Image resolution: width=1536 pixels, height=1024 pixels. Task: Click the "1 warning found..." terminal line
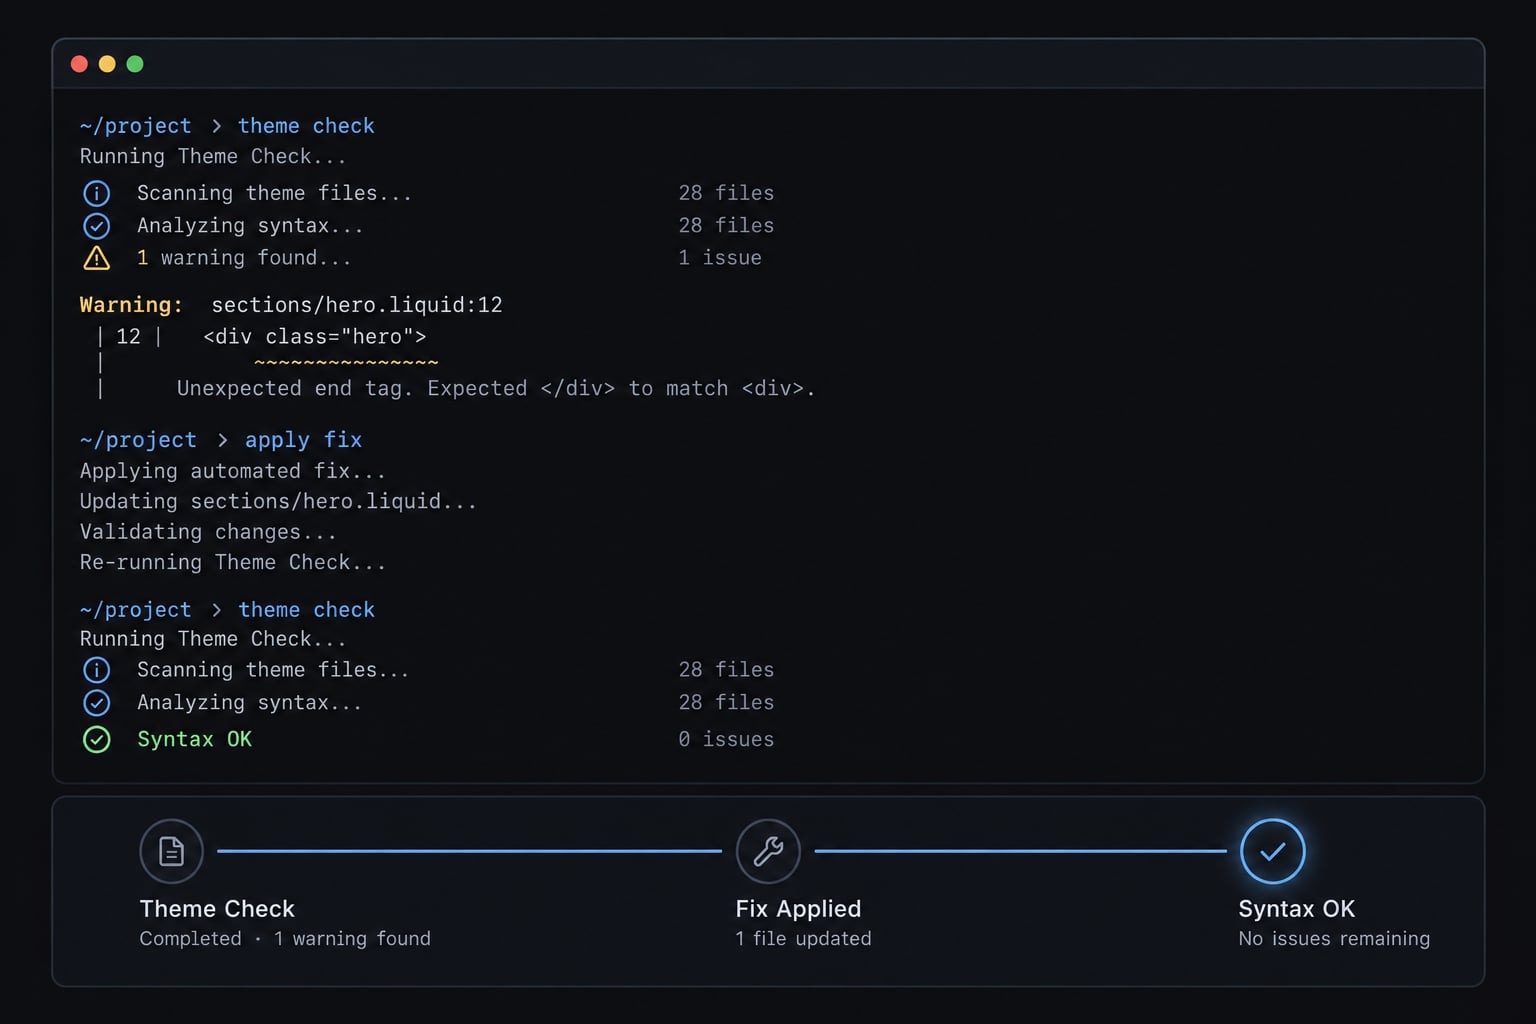(x=244, y=258)
